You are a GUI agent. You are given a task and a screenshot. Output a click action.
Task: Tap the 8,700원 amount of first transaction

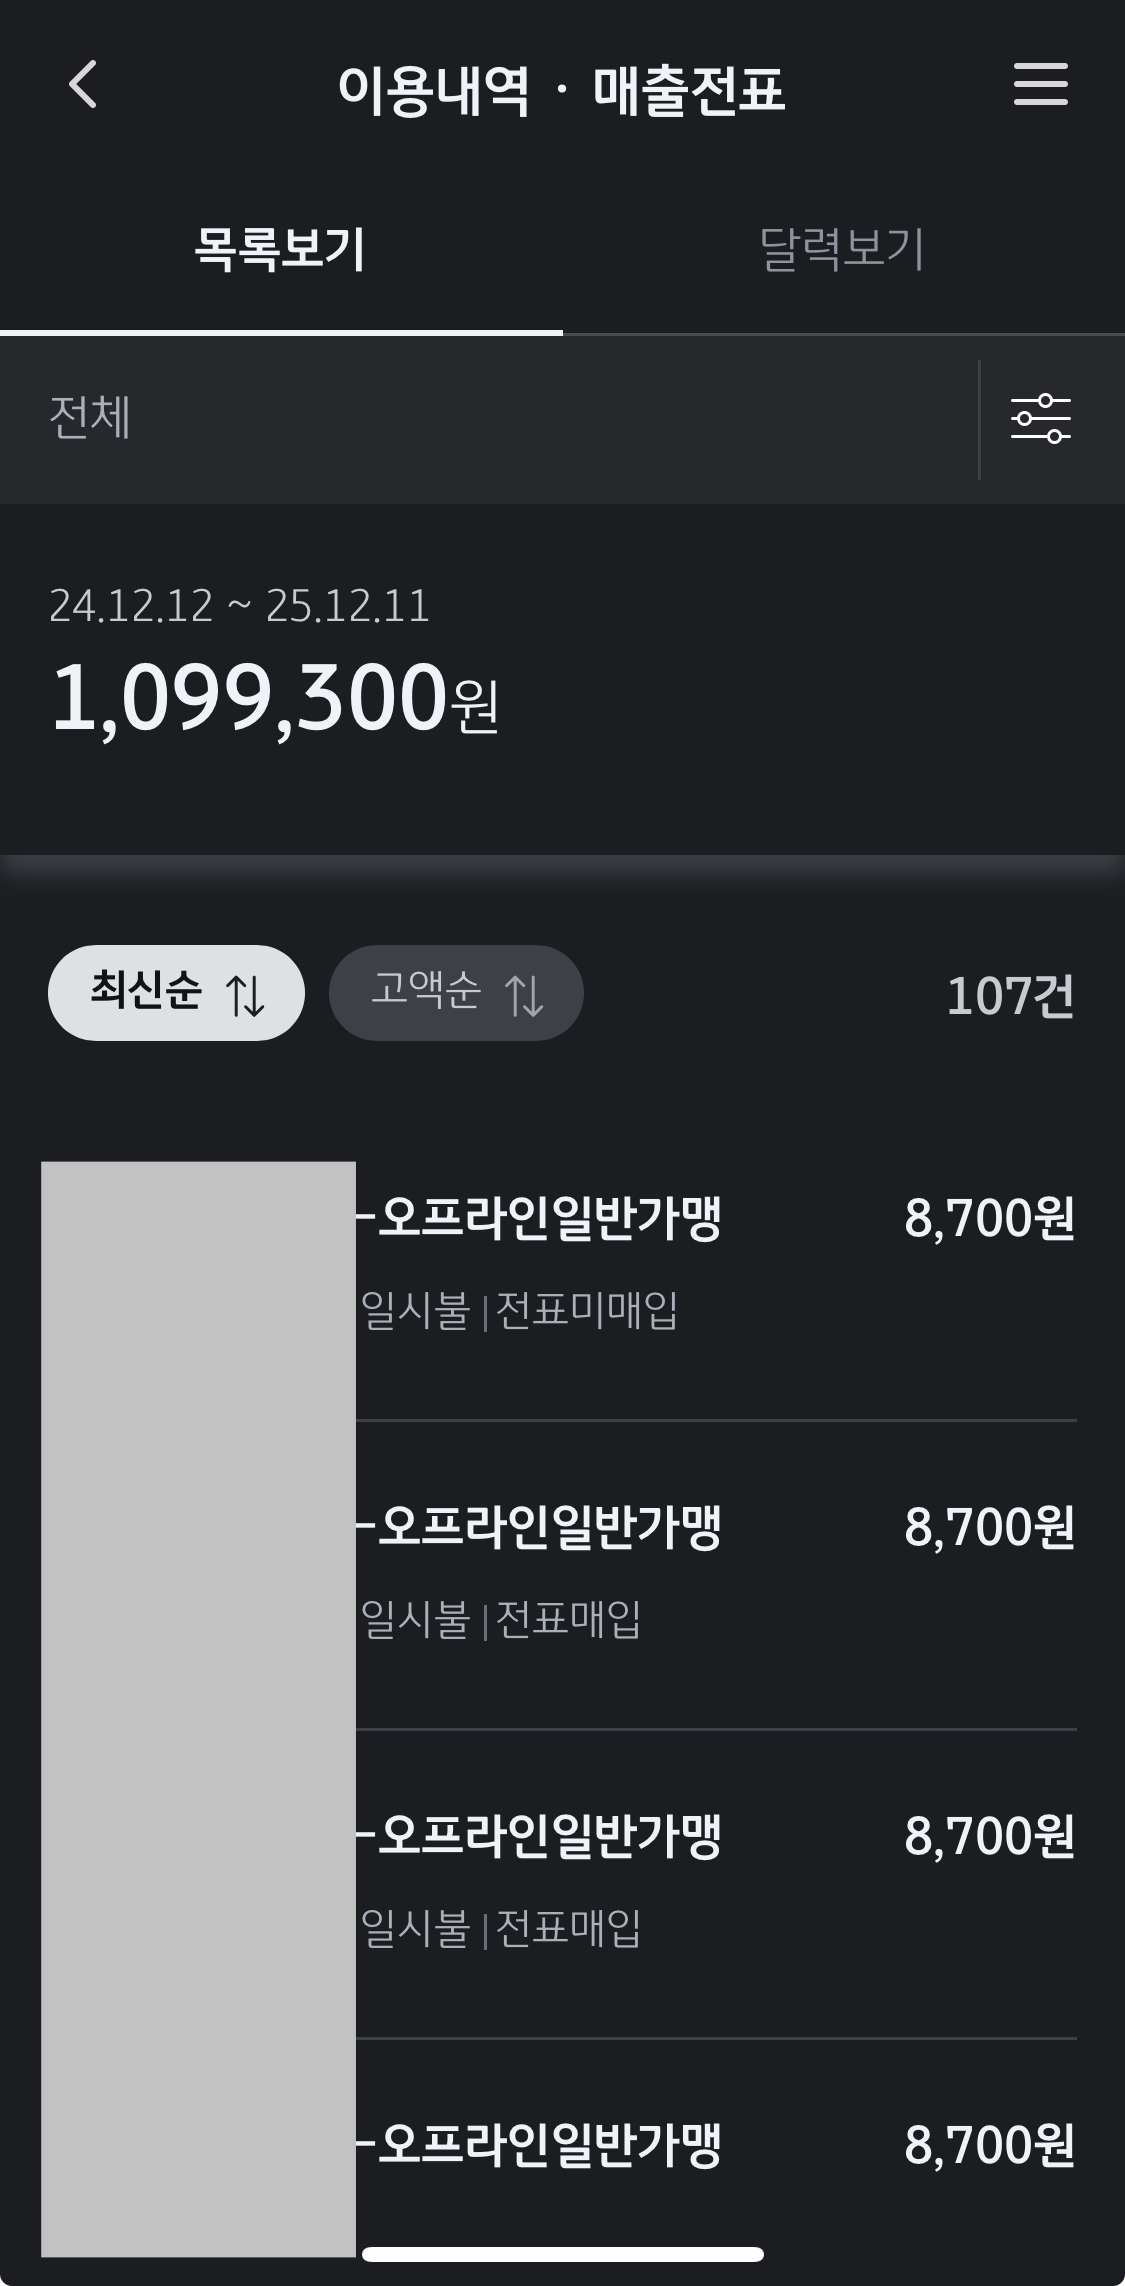coord(989,1219)
